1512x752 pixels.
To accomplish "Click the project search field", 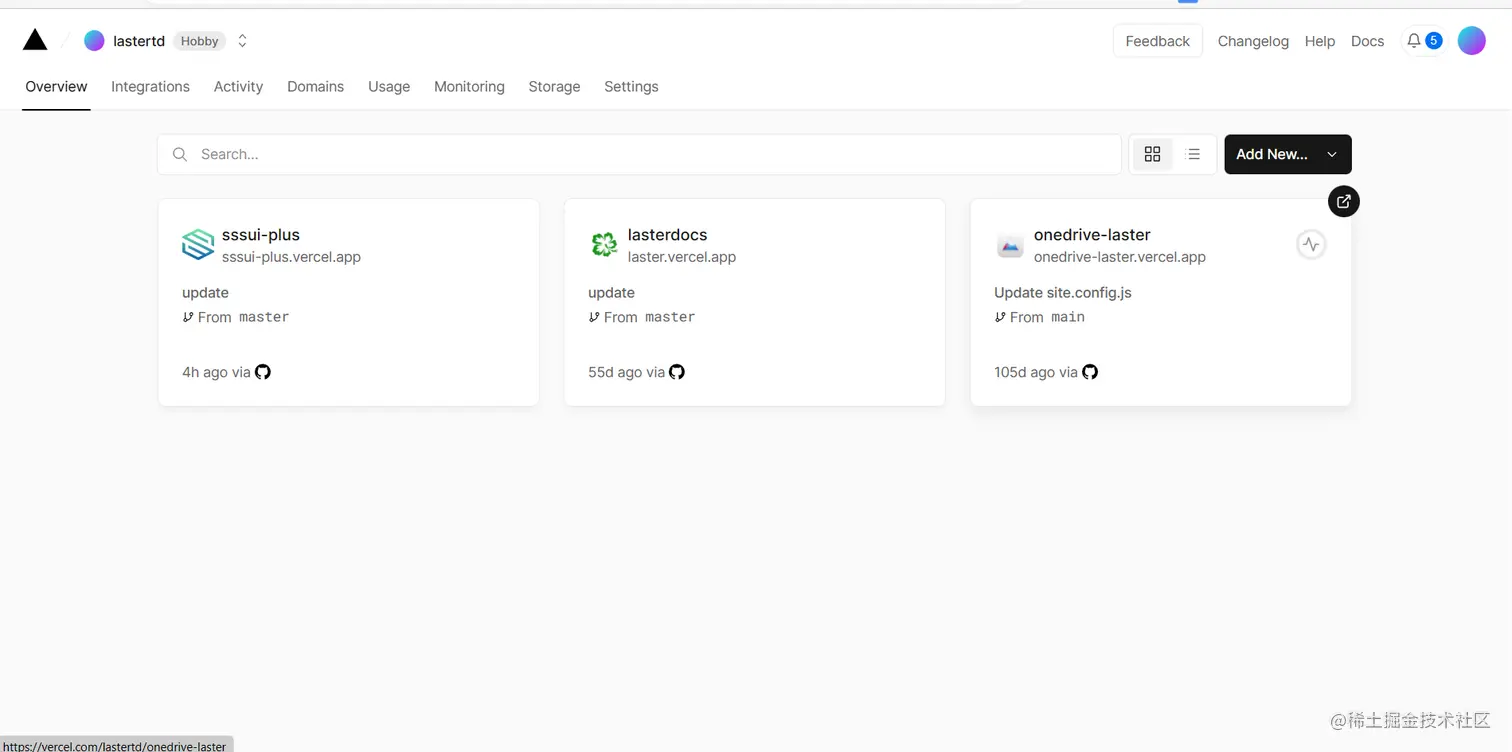I will (639, 154).
